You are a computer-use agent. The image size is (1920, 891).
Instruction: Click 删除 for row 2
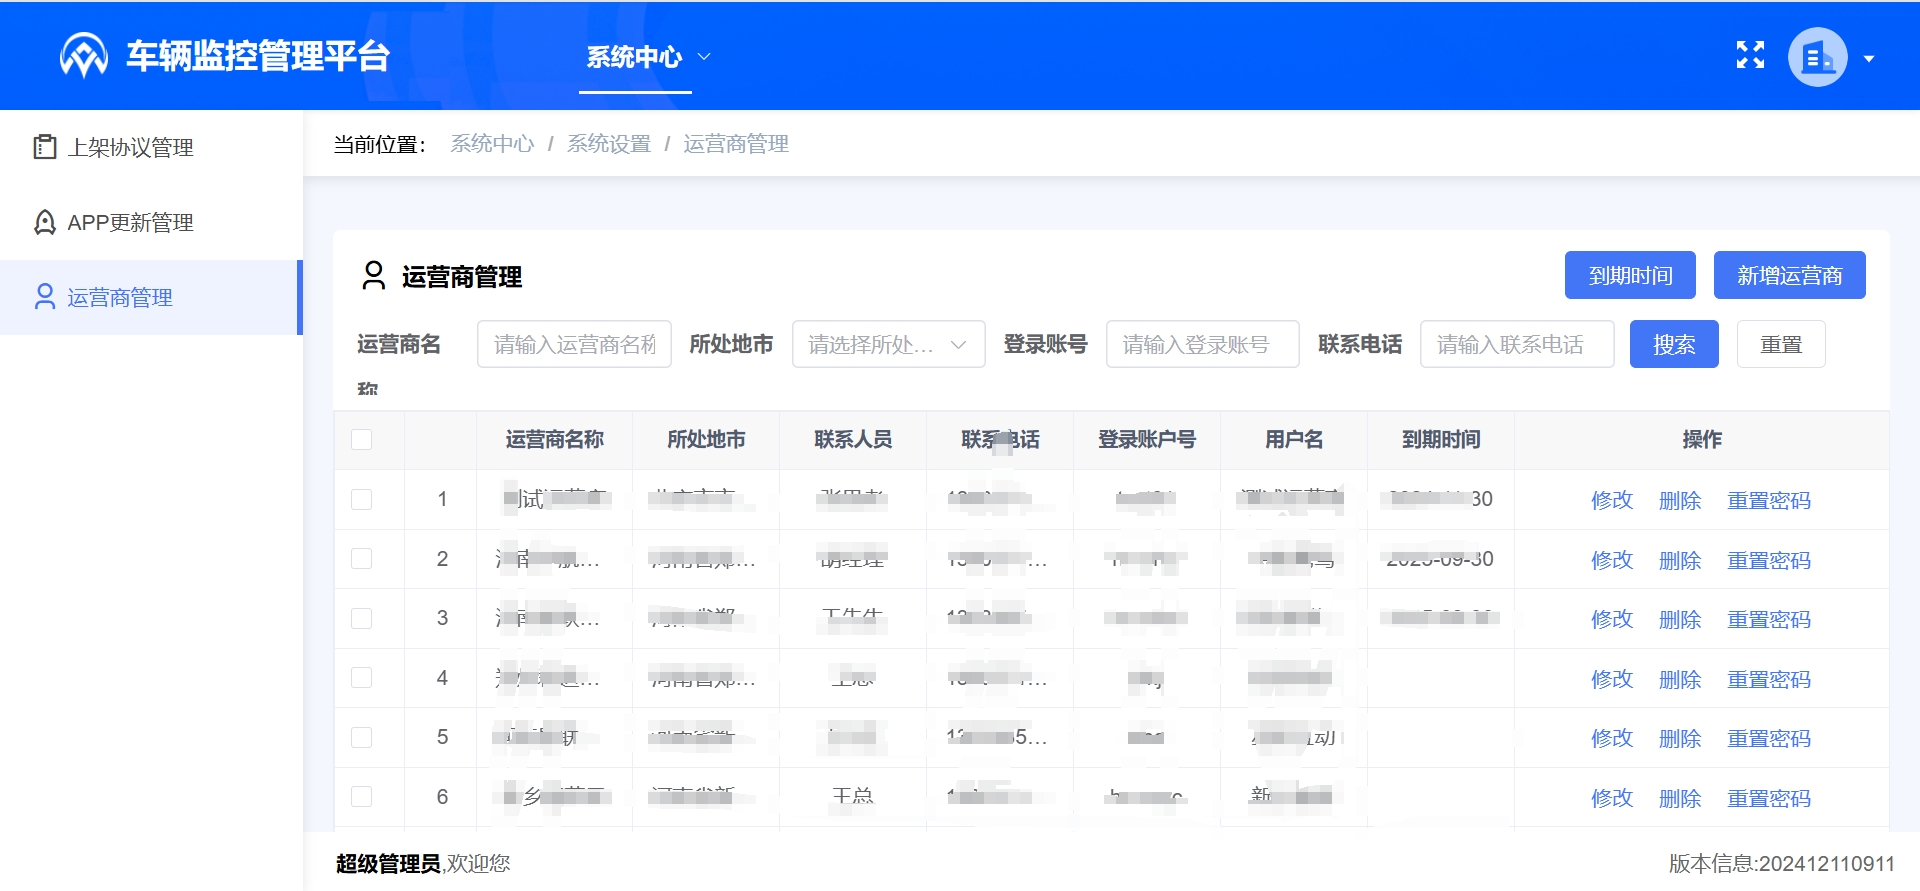[1680, 560]
